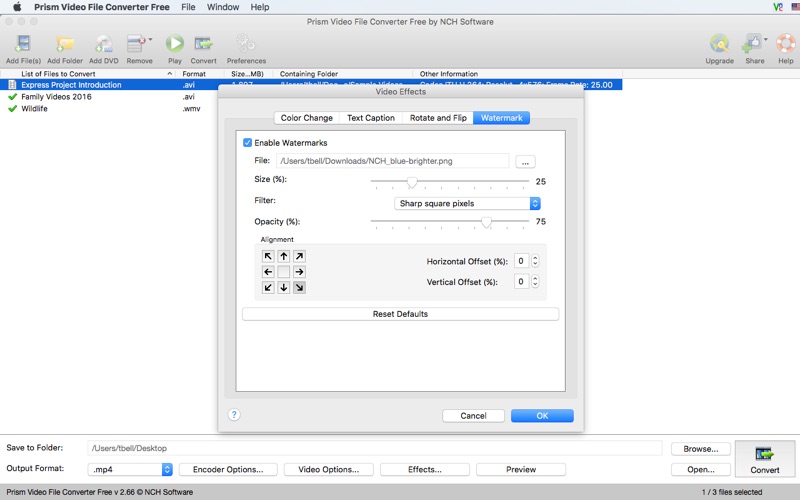Disable the Enable Watermarks checkbox

tap(248, 143)
